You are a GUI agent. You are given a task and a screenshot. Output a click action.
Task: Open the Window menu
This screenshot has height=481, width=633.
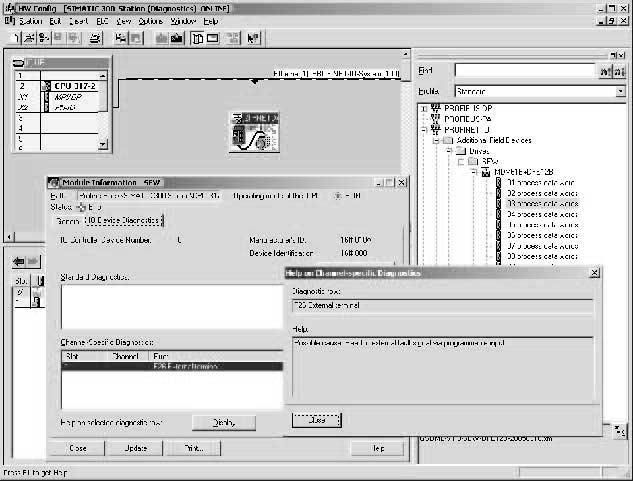click(183, 21)
